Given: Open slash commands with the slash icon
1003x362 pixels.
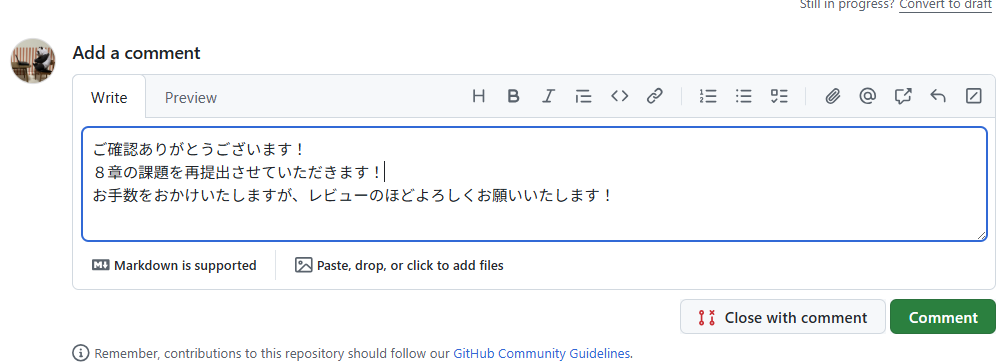Looking at the screenshot, I should [973, 97].
